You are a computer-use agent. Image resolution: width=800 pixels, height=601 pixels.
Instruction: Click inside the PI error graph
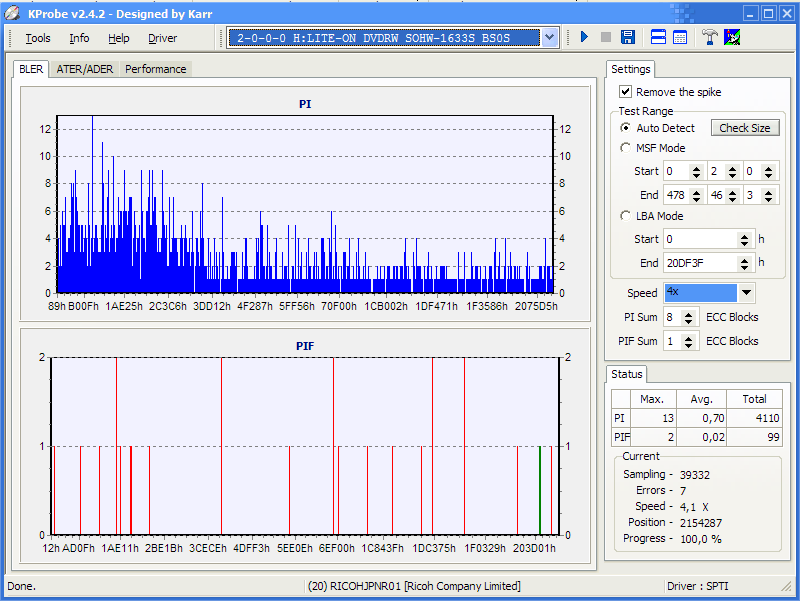point(305,204)
